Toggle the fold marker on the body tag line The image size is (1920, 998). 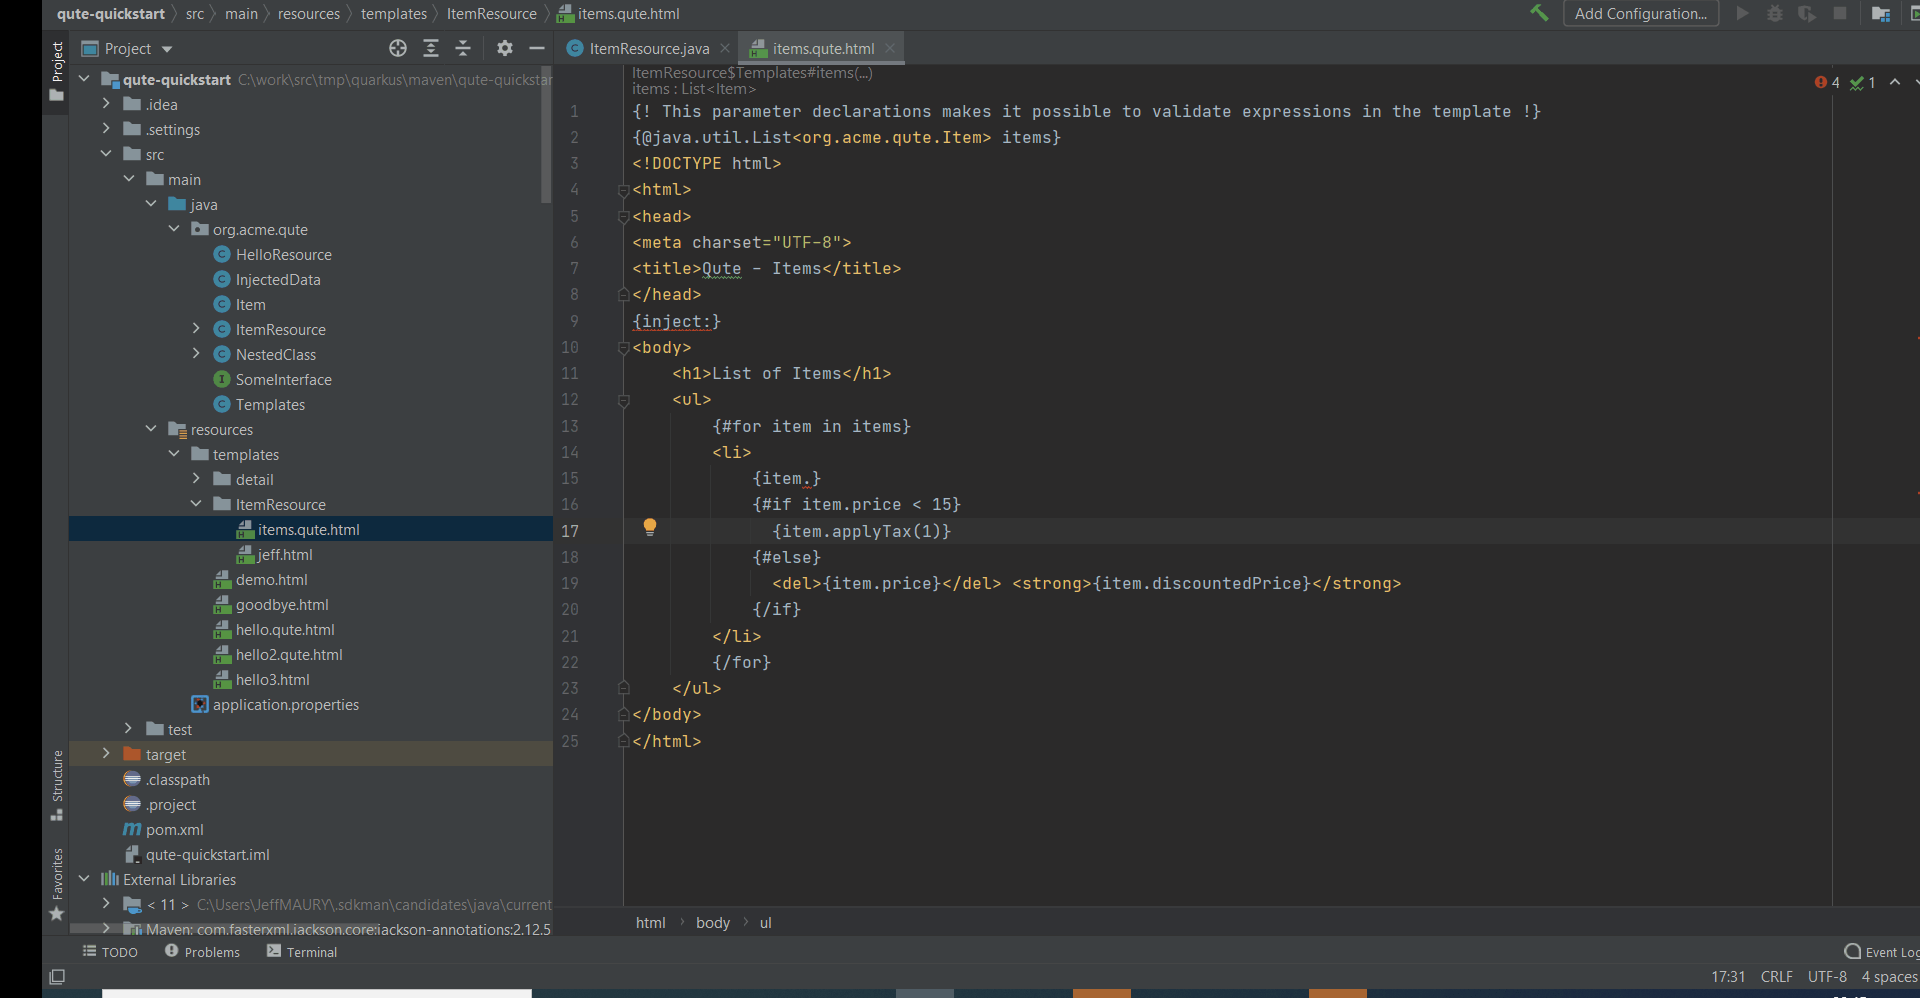point(623,348)
